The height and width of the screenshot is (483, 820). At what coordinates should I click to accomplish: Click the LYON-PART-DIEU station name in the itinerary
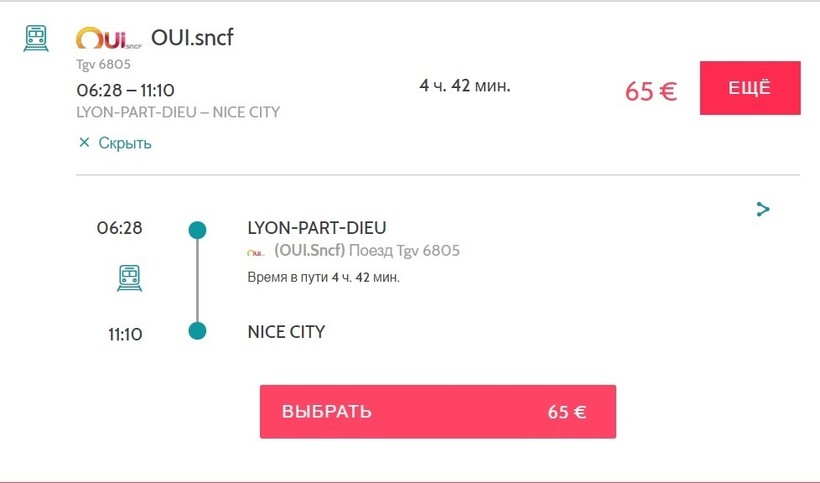[316, 228]
